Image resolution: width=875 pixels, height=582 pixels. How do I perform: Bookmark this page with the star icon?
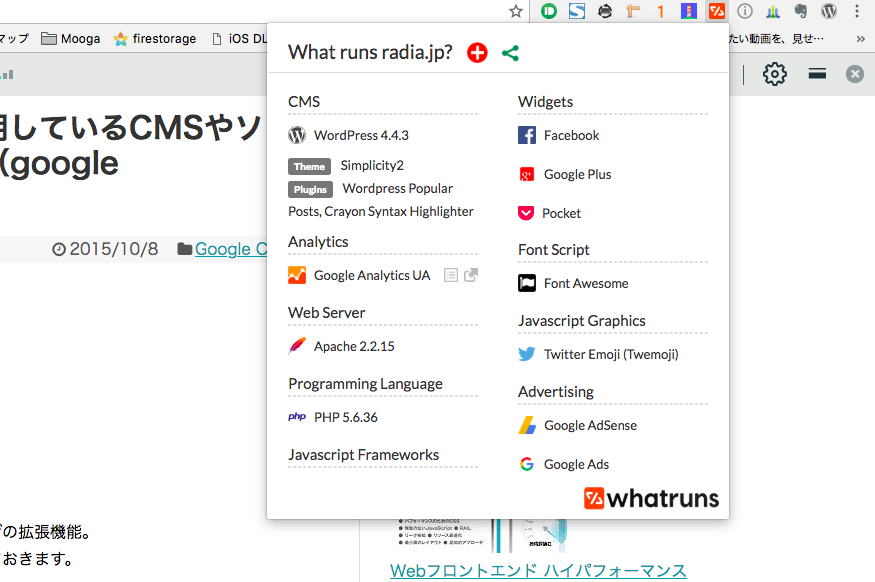pyautogui.click(x=516, y=12)
